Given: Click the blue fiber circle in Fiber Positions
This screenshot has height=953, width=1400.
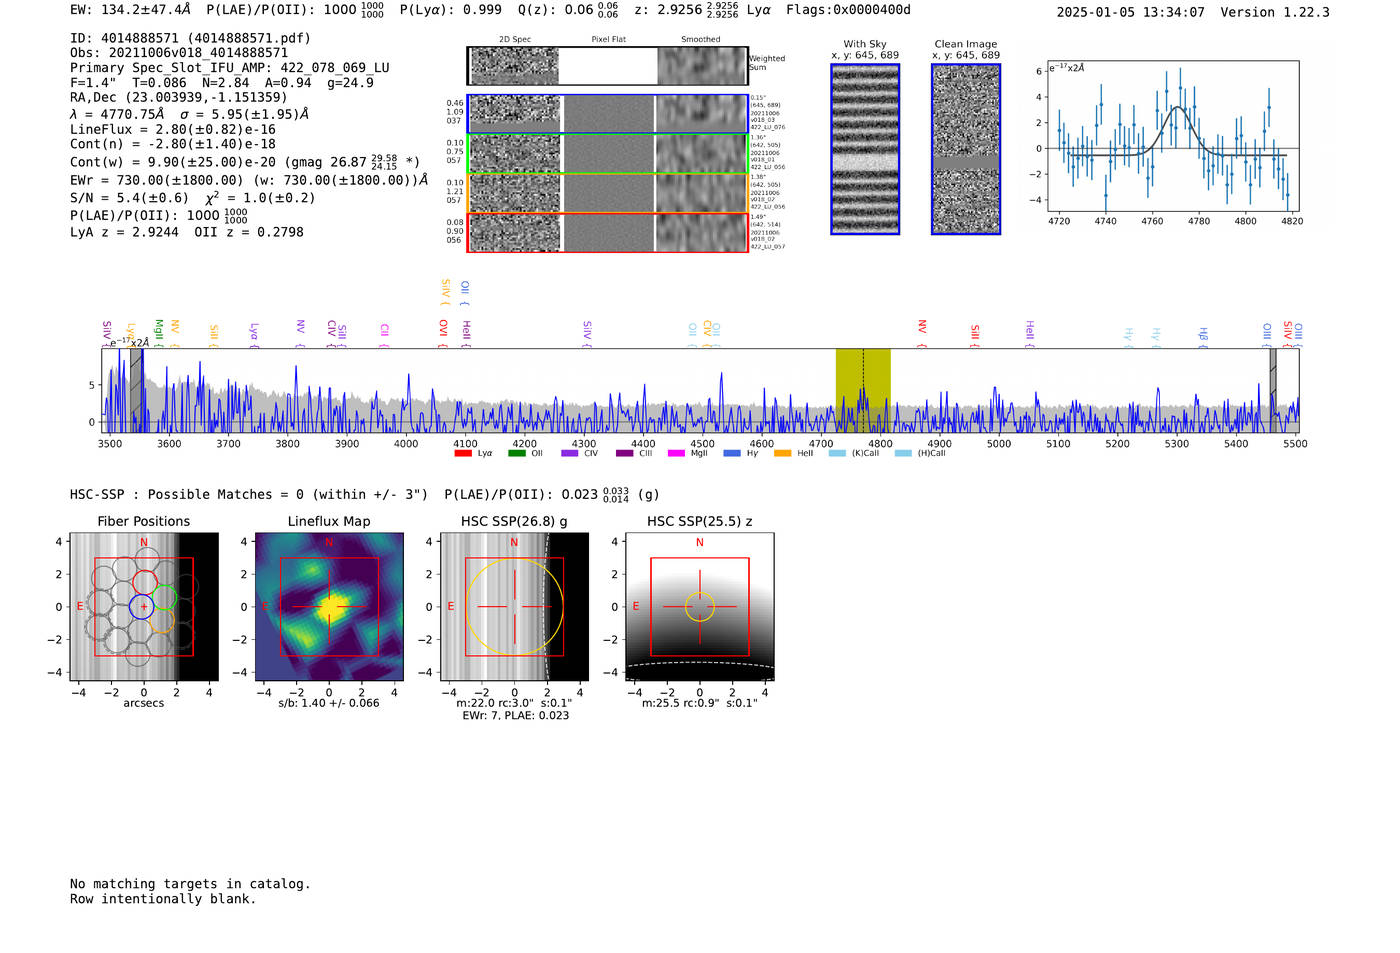Looking at the screenshot, I should [144, 606].
